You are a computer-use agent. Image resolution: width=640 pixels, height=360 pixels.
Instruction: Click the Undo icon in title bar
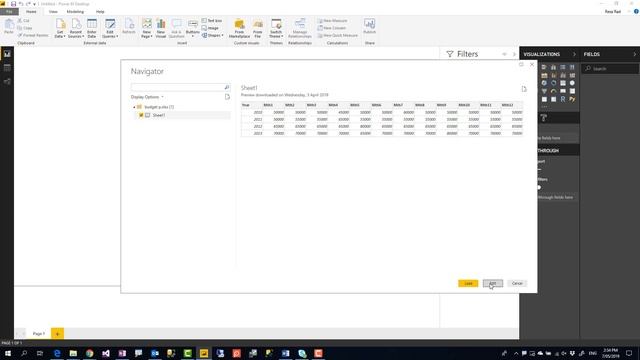21,4
